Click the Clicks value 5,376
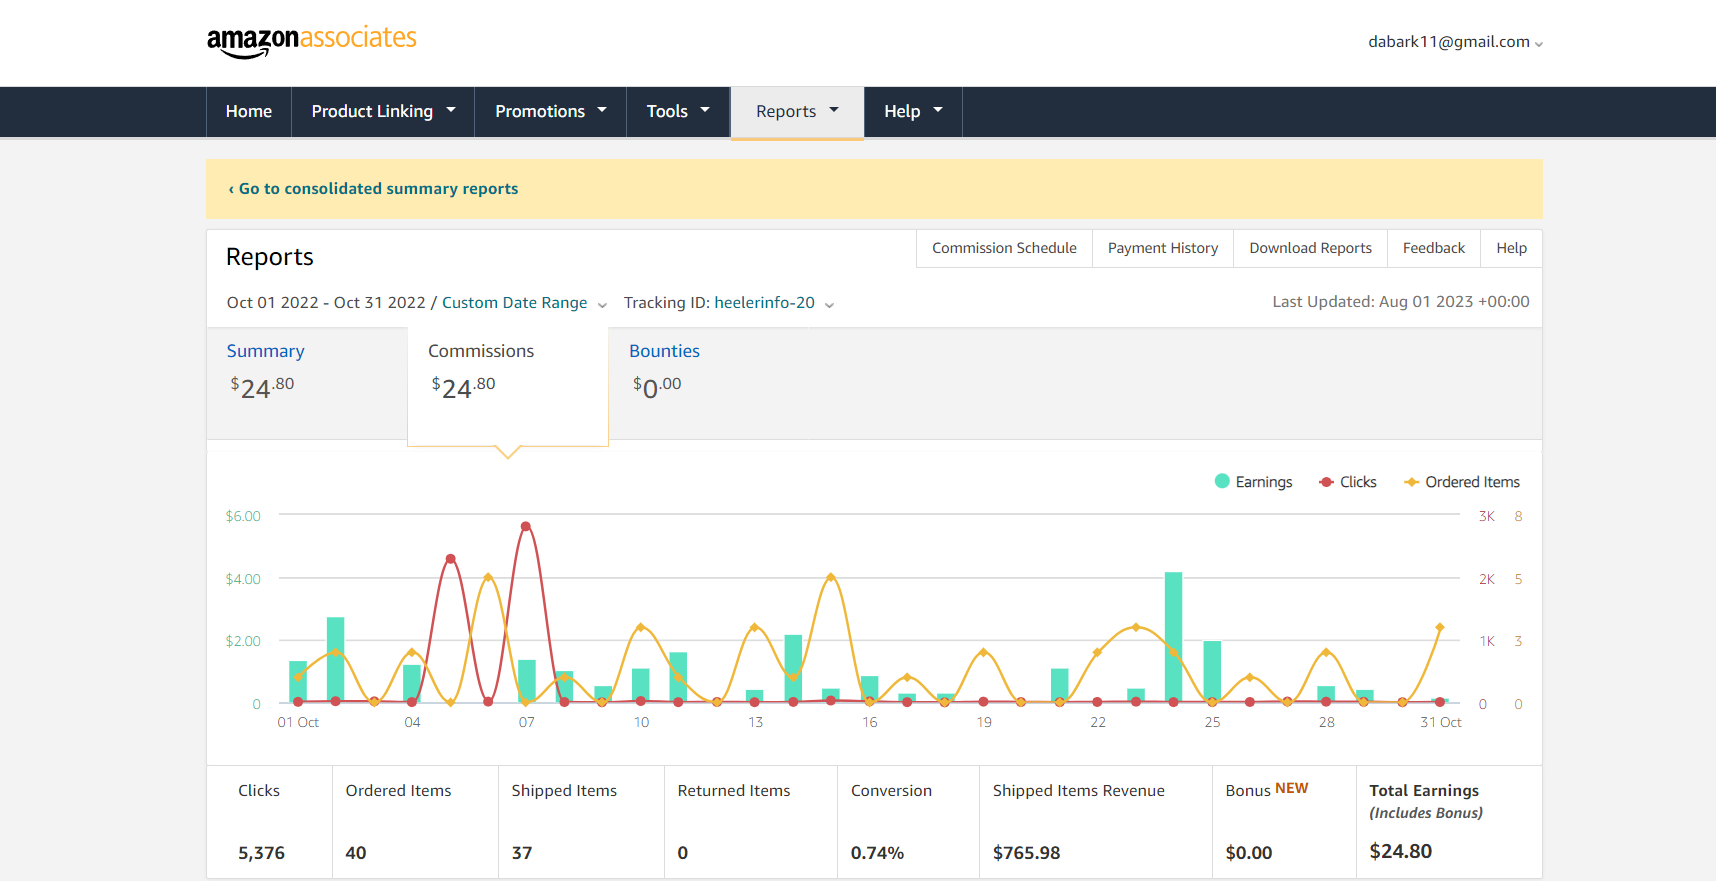 (261, 853)
